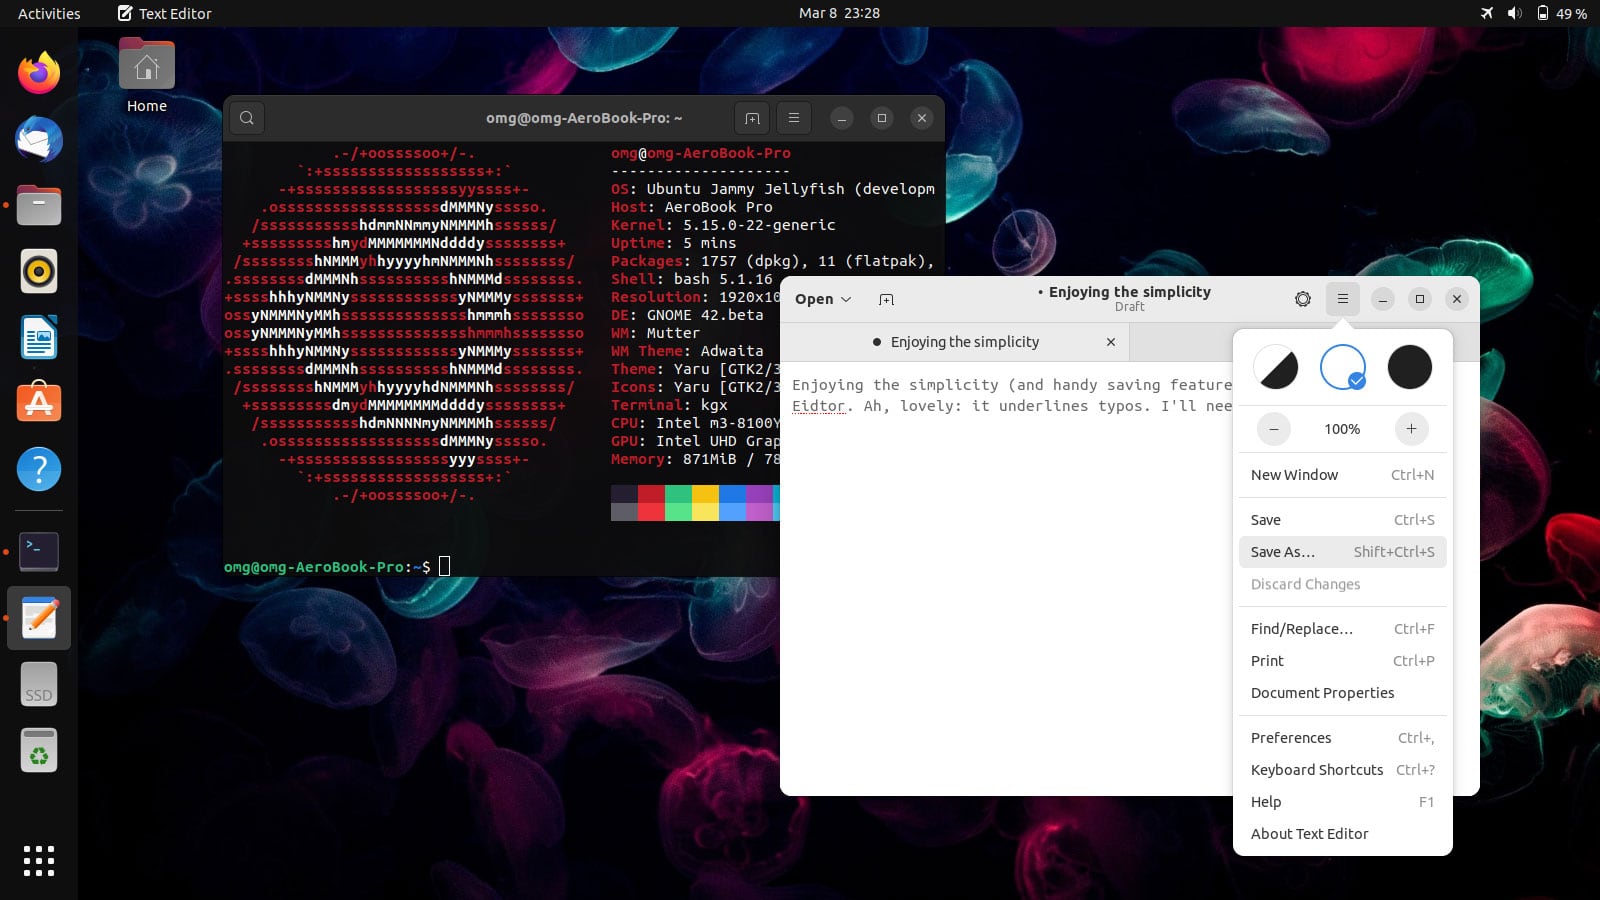Open Document Properties menu entry
Viewport: 1600px width, 900px height.
click(1342, 693)
